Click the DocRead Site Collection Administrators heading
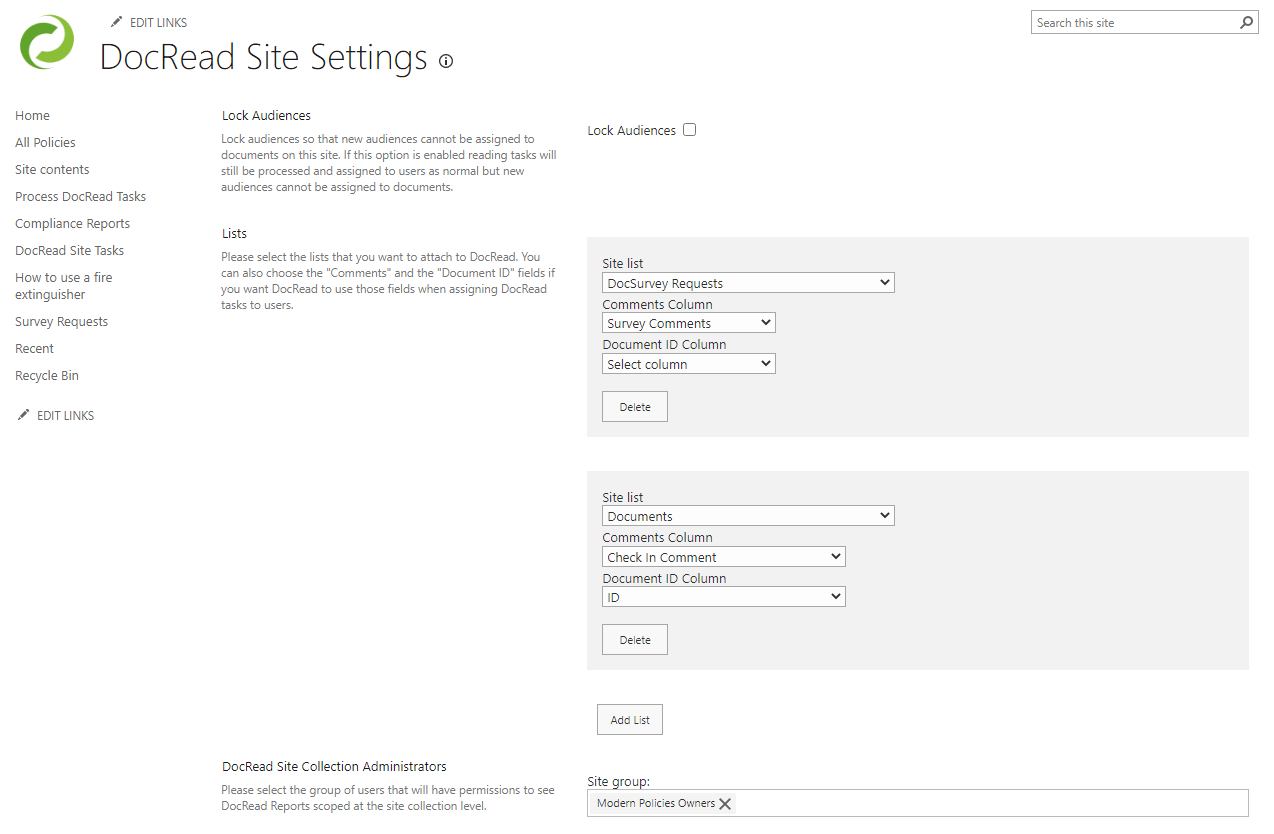Image resolution: width=1274 pixels, height=834 pixels. pos(334,767)
